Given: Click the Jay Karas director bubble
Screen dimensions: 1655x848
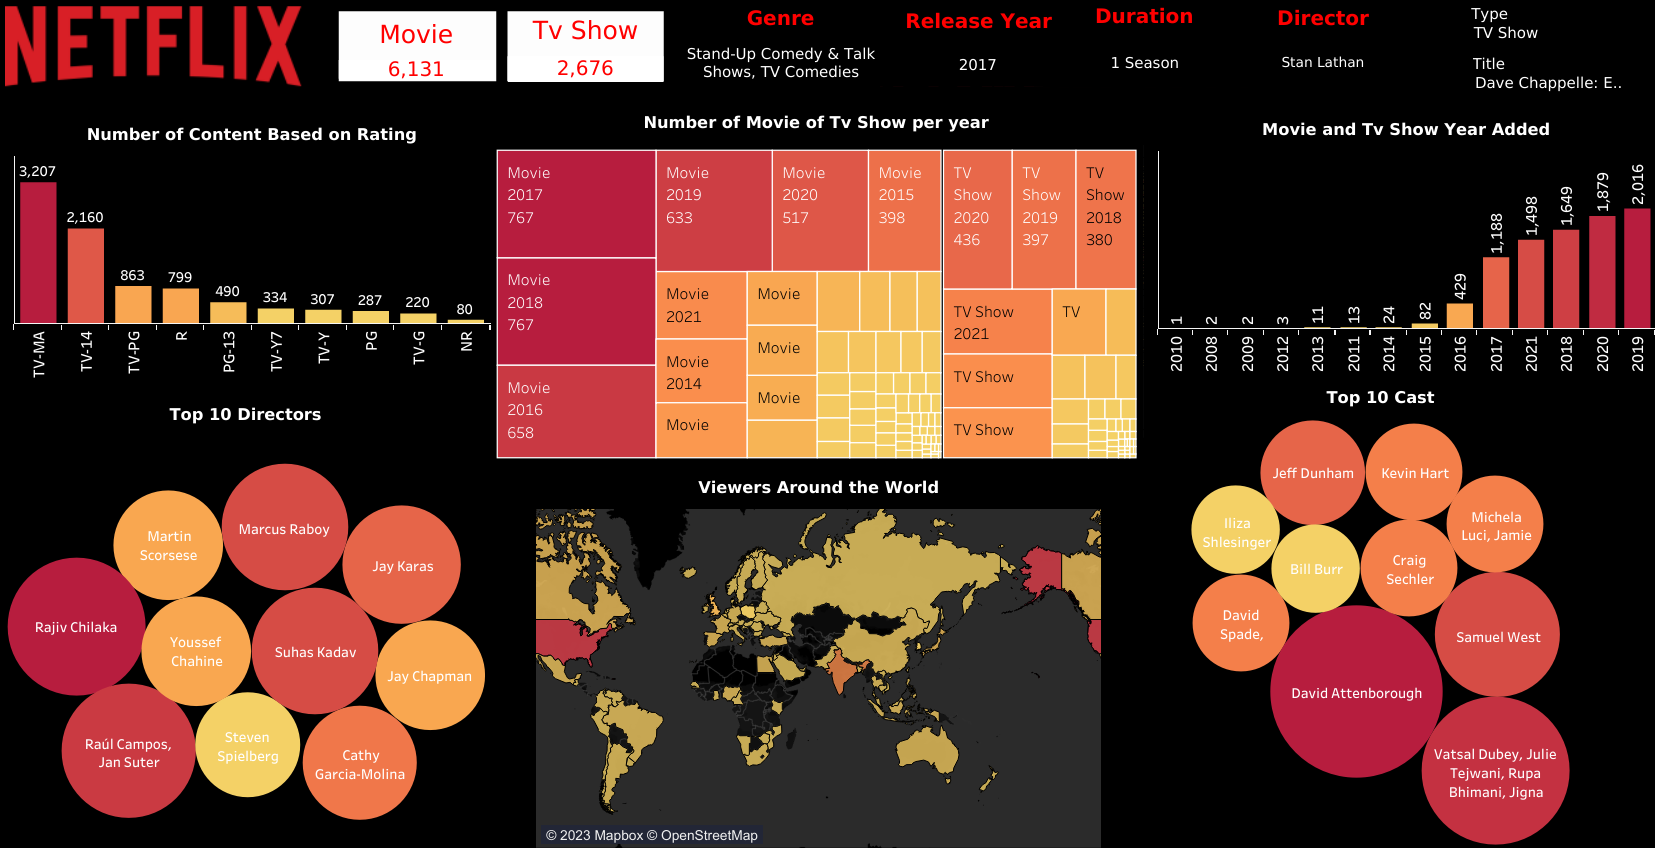Looking at the screenshot, I should (x=402, y=565).
